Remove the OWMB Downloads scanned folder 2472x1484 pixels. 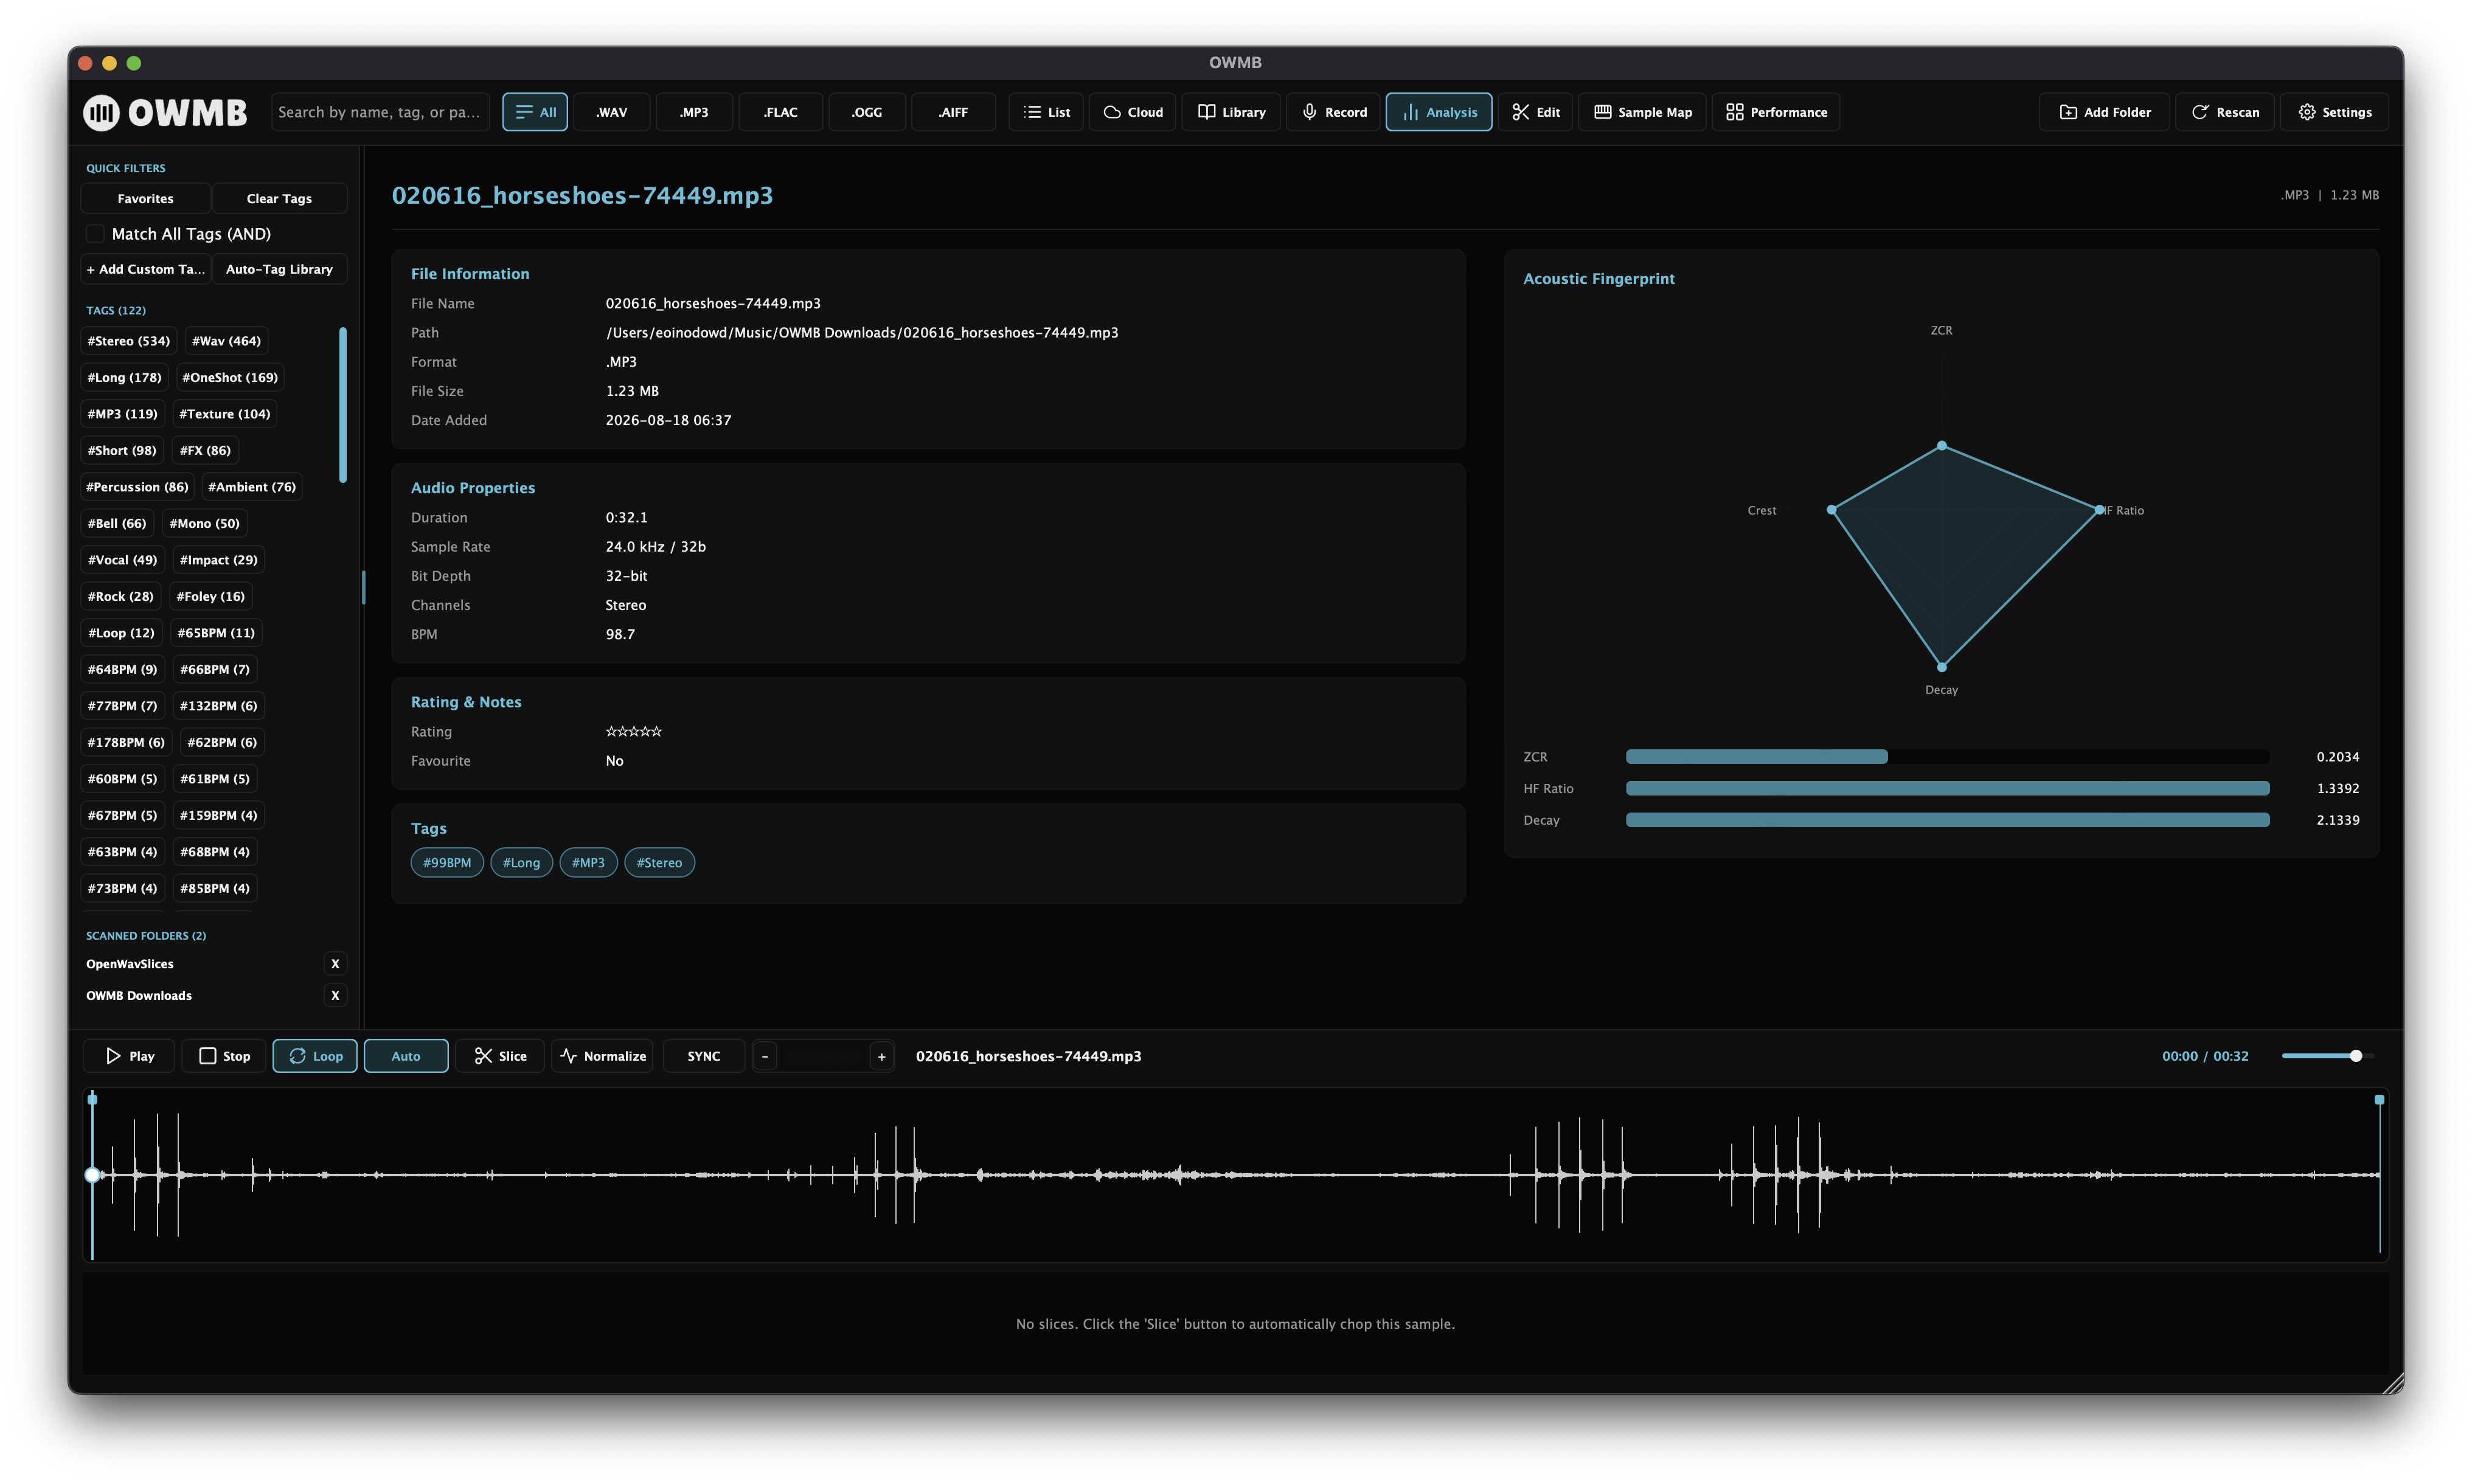tap(335, 995)
